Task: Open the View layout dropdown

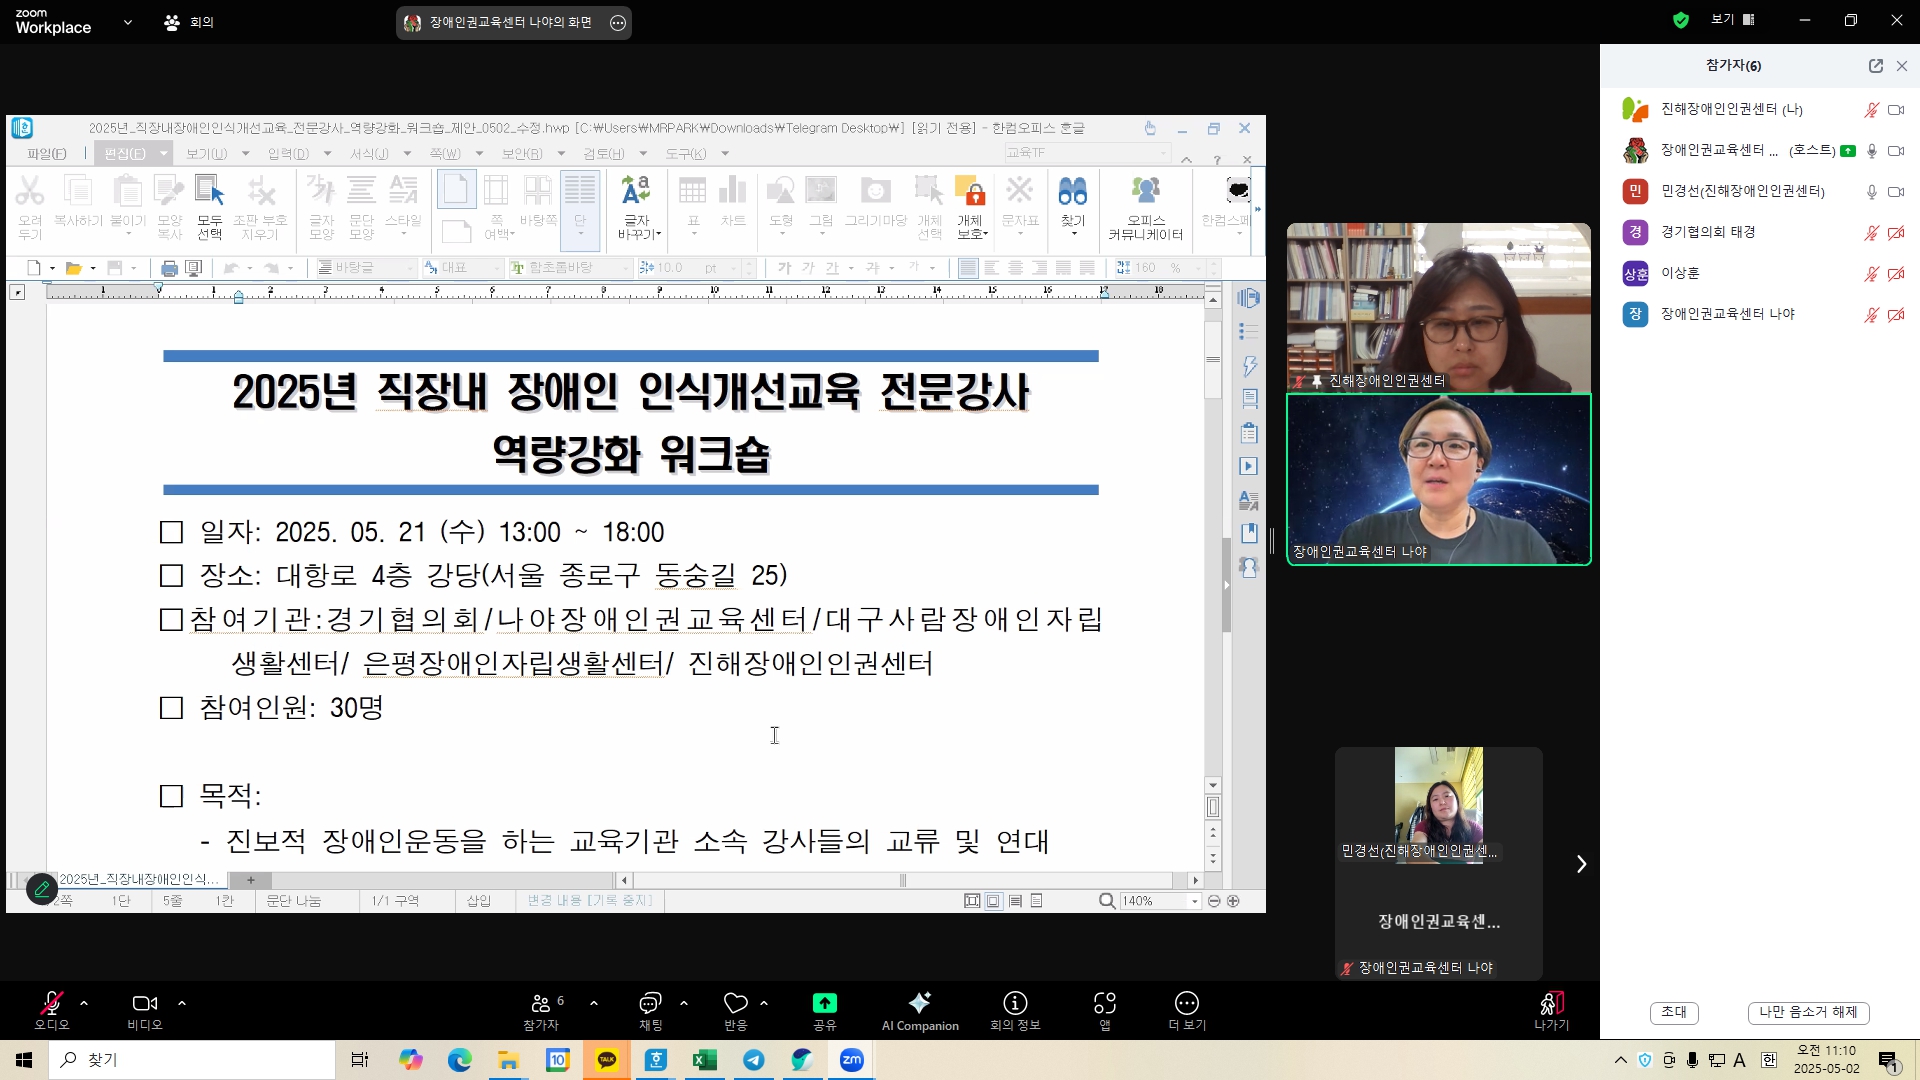Action: tap(1733, 20)
